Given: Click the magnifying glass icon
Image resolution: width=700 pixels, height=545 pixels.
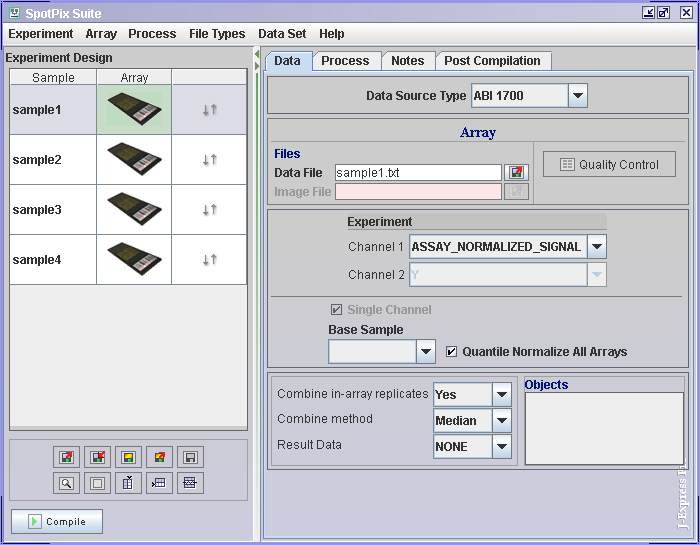Looking at the screenshot, I should [67, 483].
